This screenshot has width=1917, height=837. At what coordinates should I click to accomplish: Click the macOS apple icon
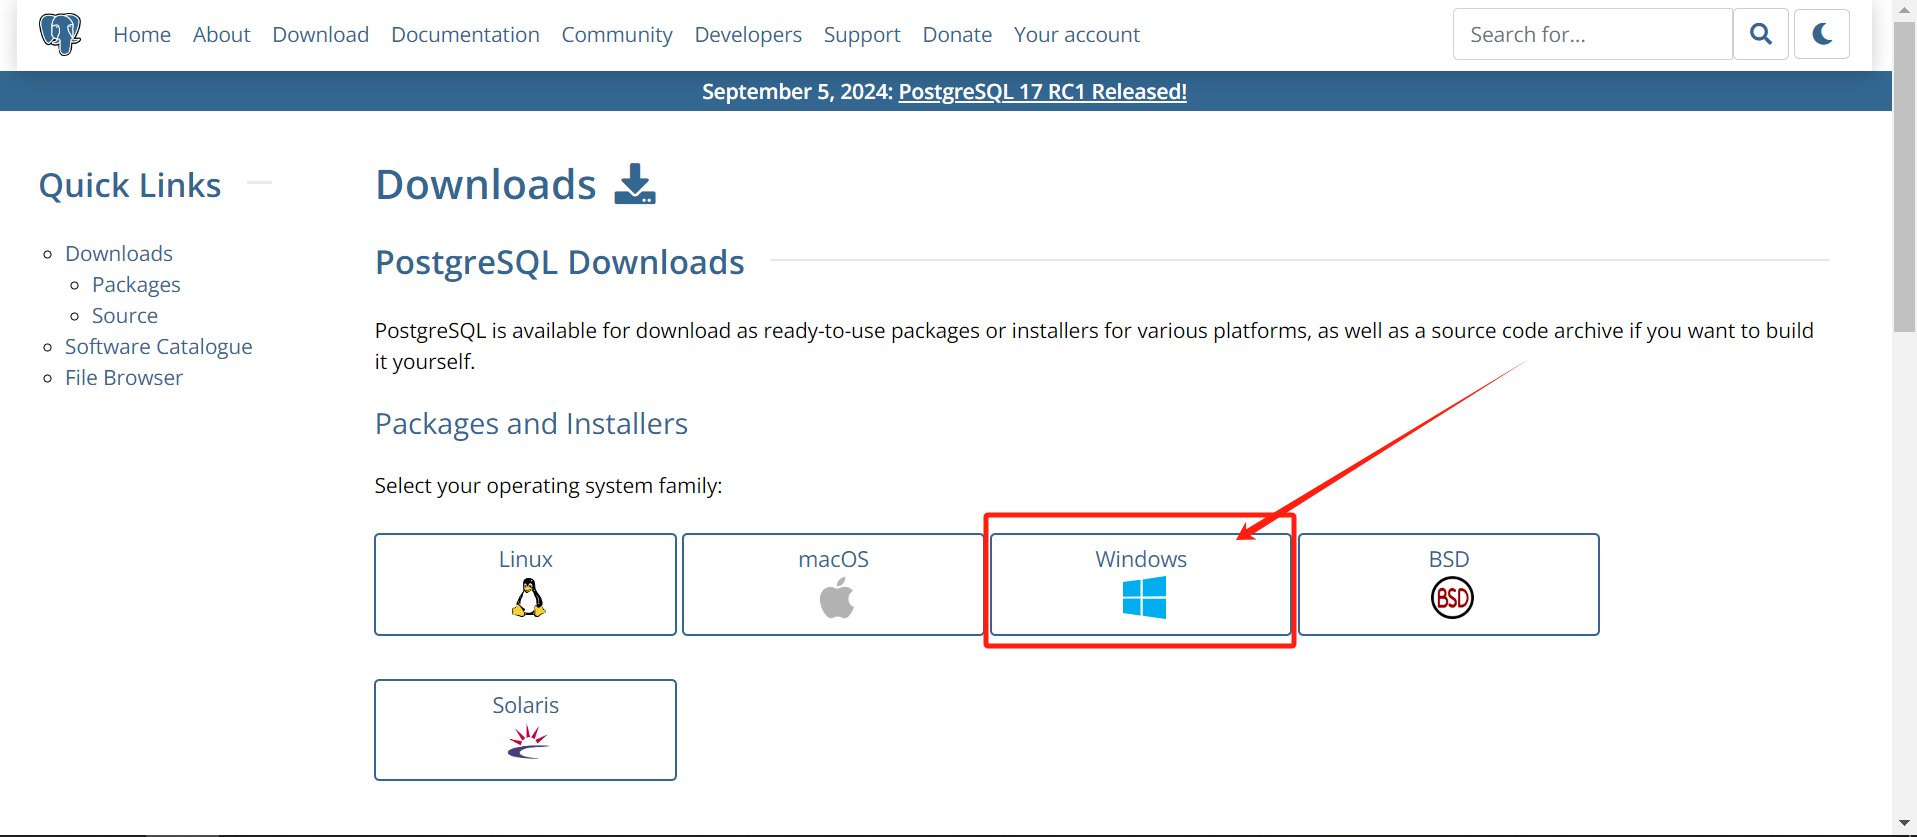pos(836,599)
